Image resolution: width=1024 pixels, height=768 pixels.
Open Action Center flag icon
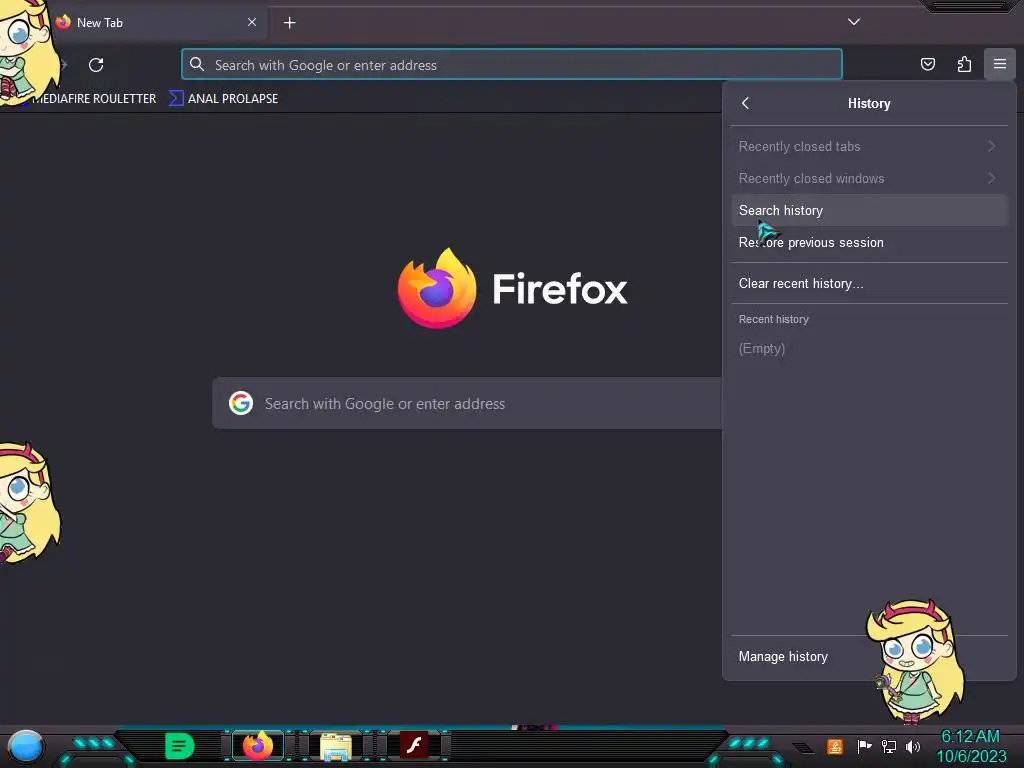point(864,746)
